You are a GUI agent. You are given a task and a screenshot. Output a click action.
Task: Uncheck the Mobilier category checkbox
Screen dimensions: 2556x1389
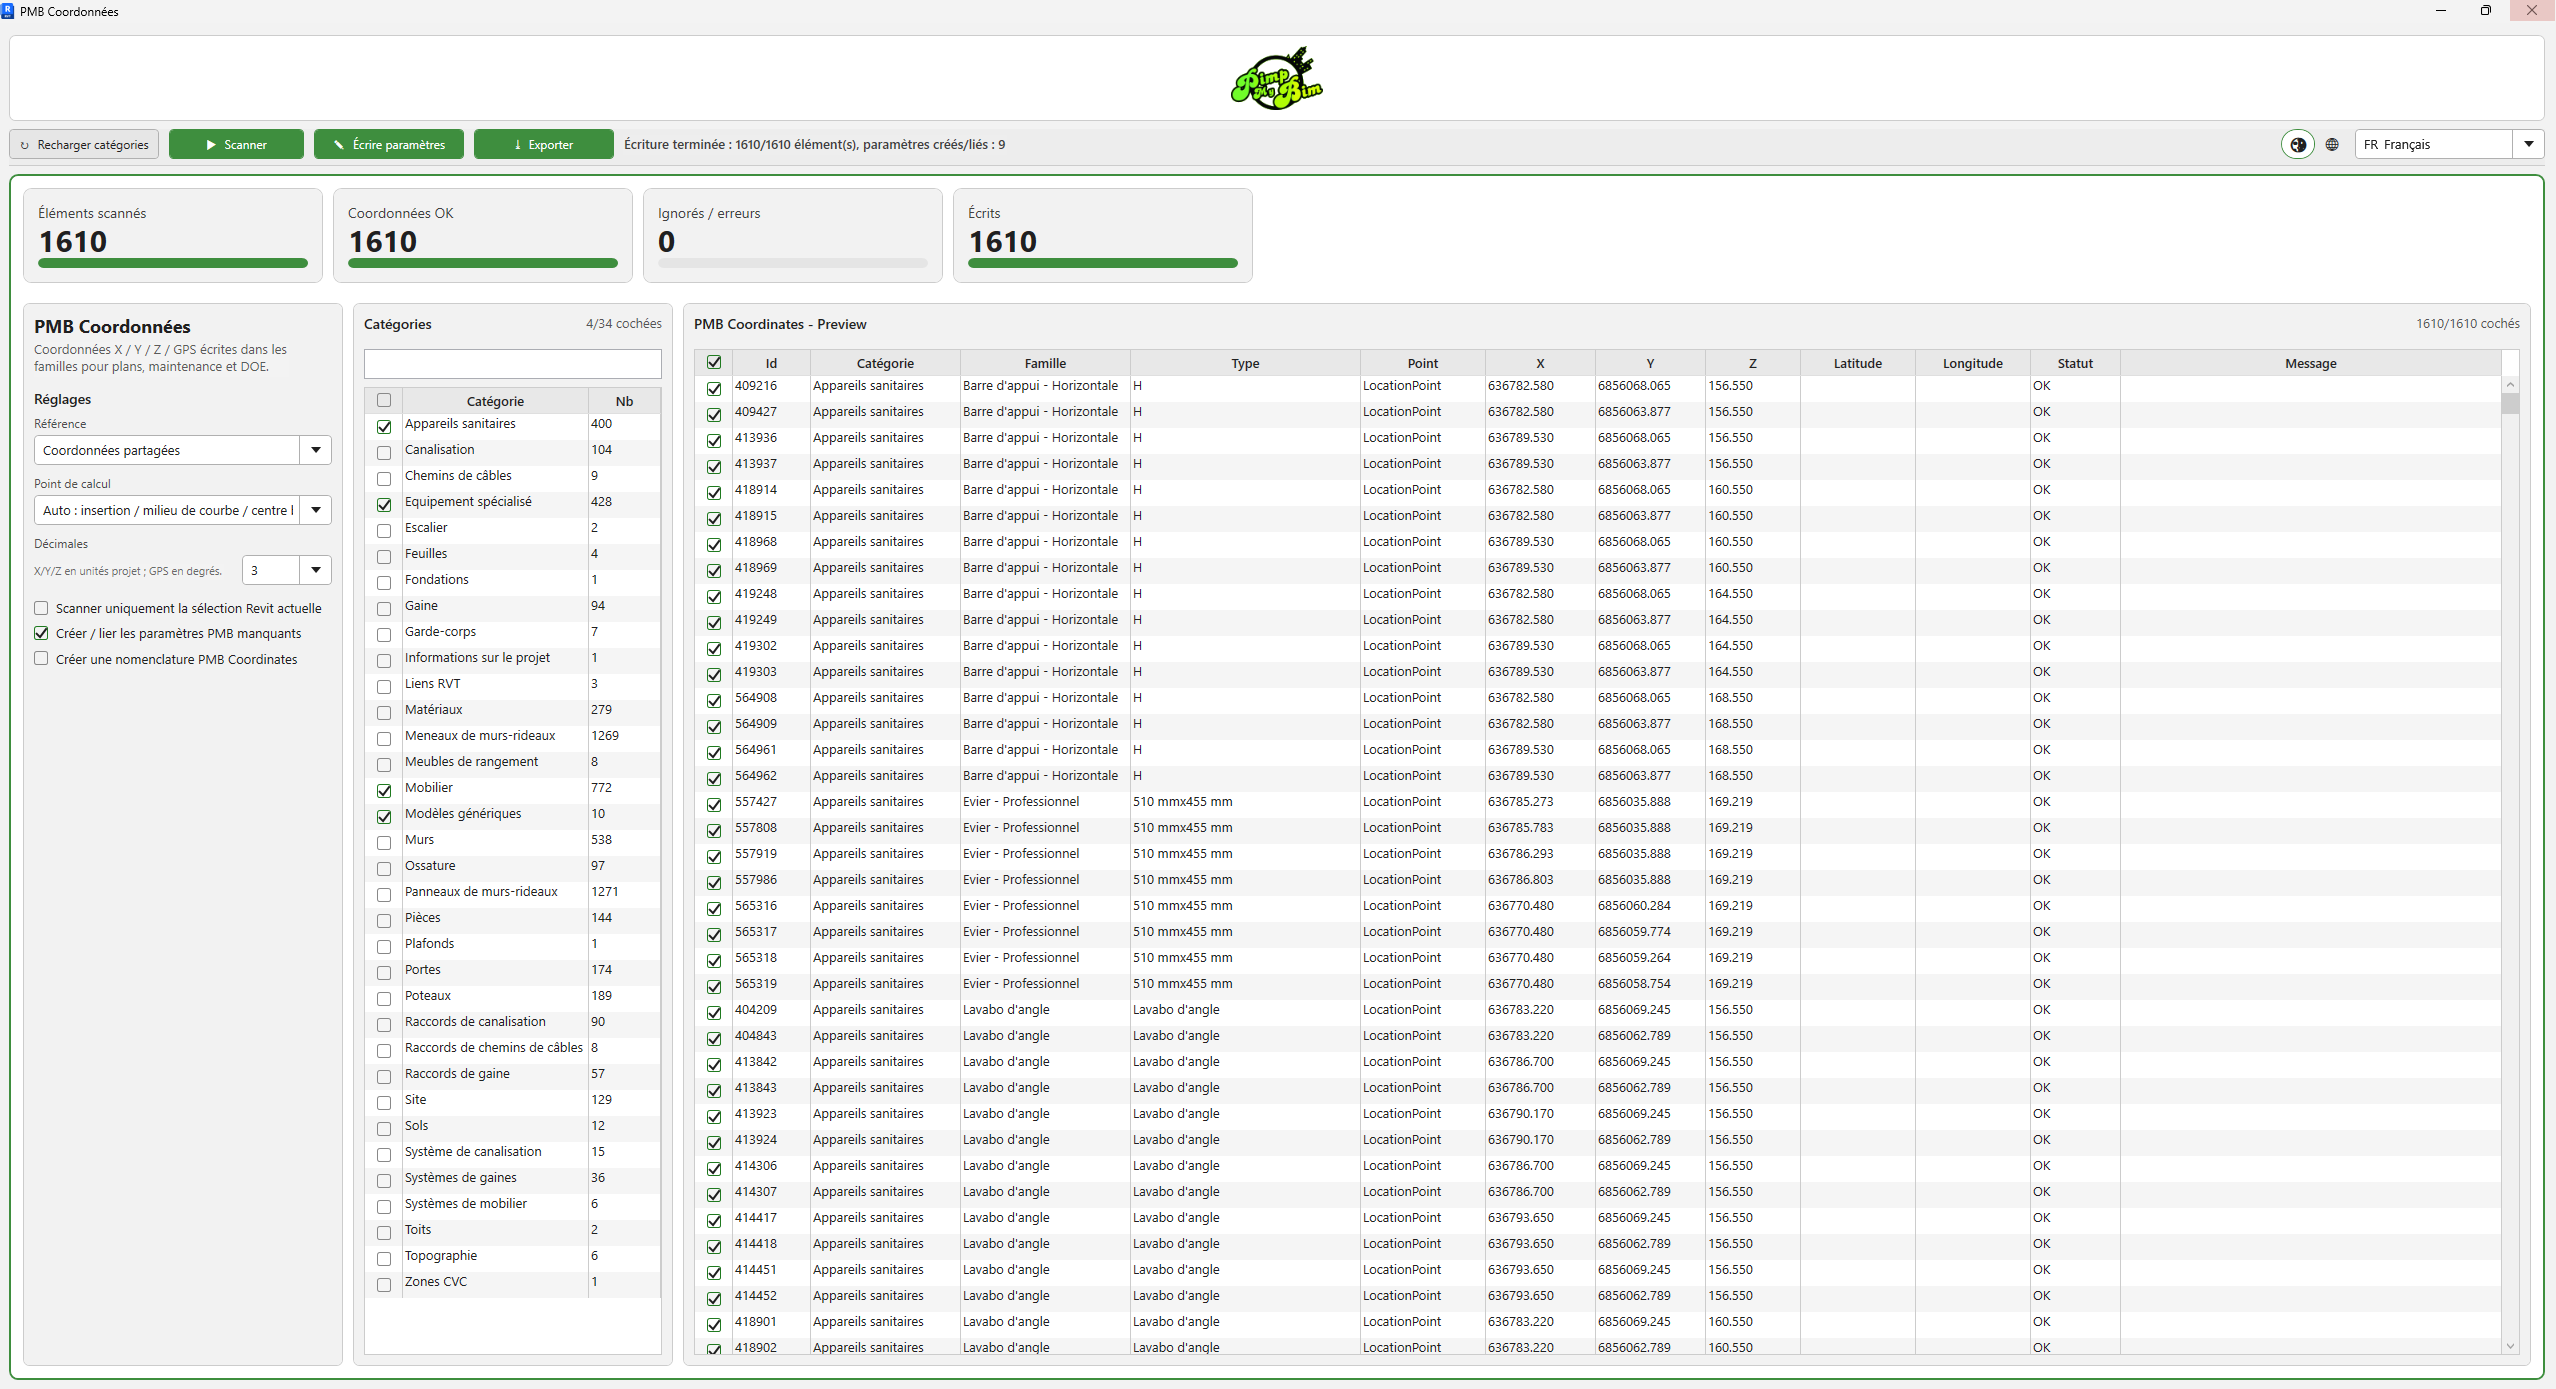point(384,790)
